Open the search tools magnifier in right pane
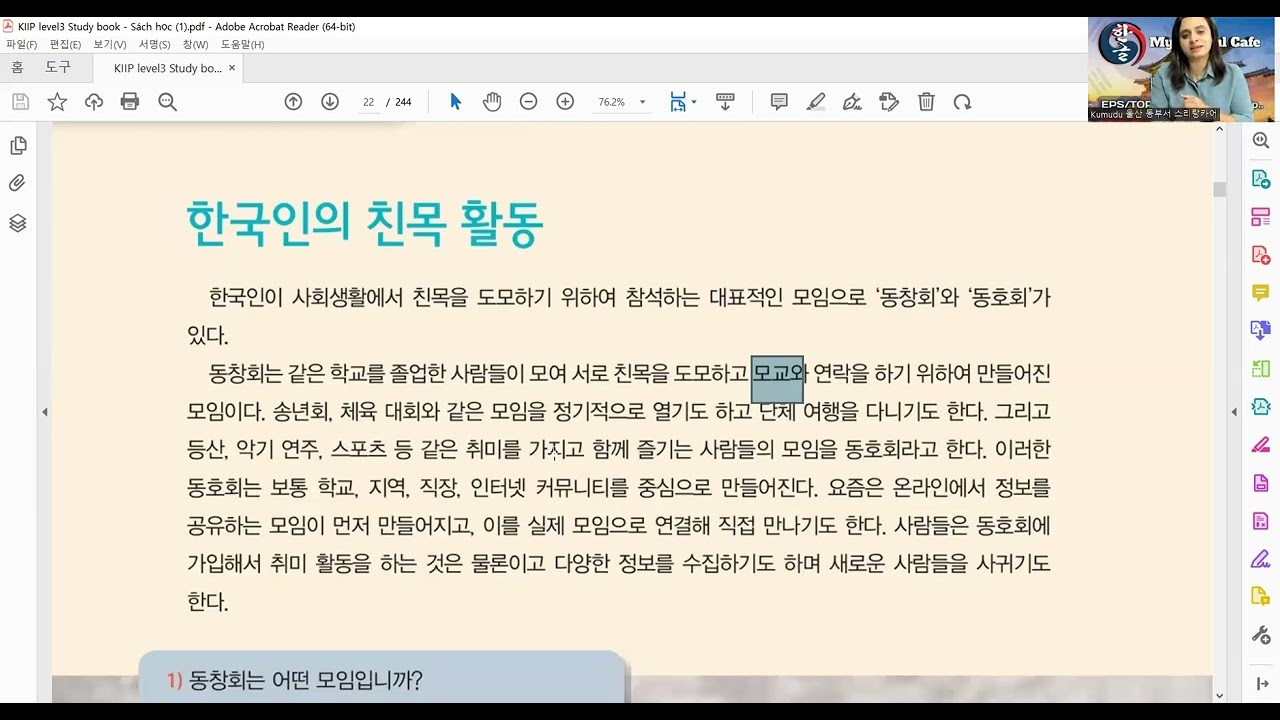This screenshot has width=1280, height=720. [1261, 141]
